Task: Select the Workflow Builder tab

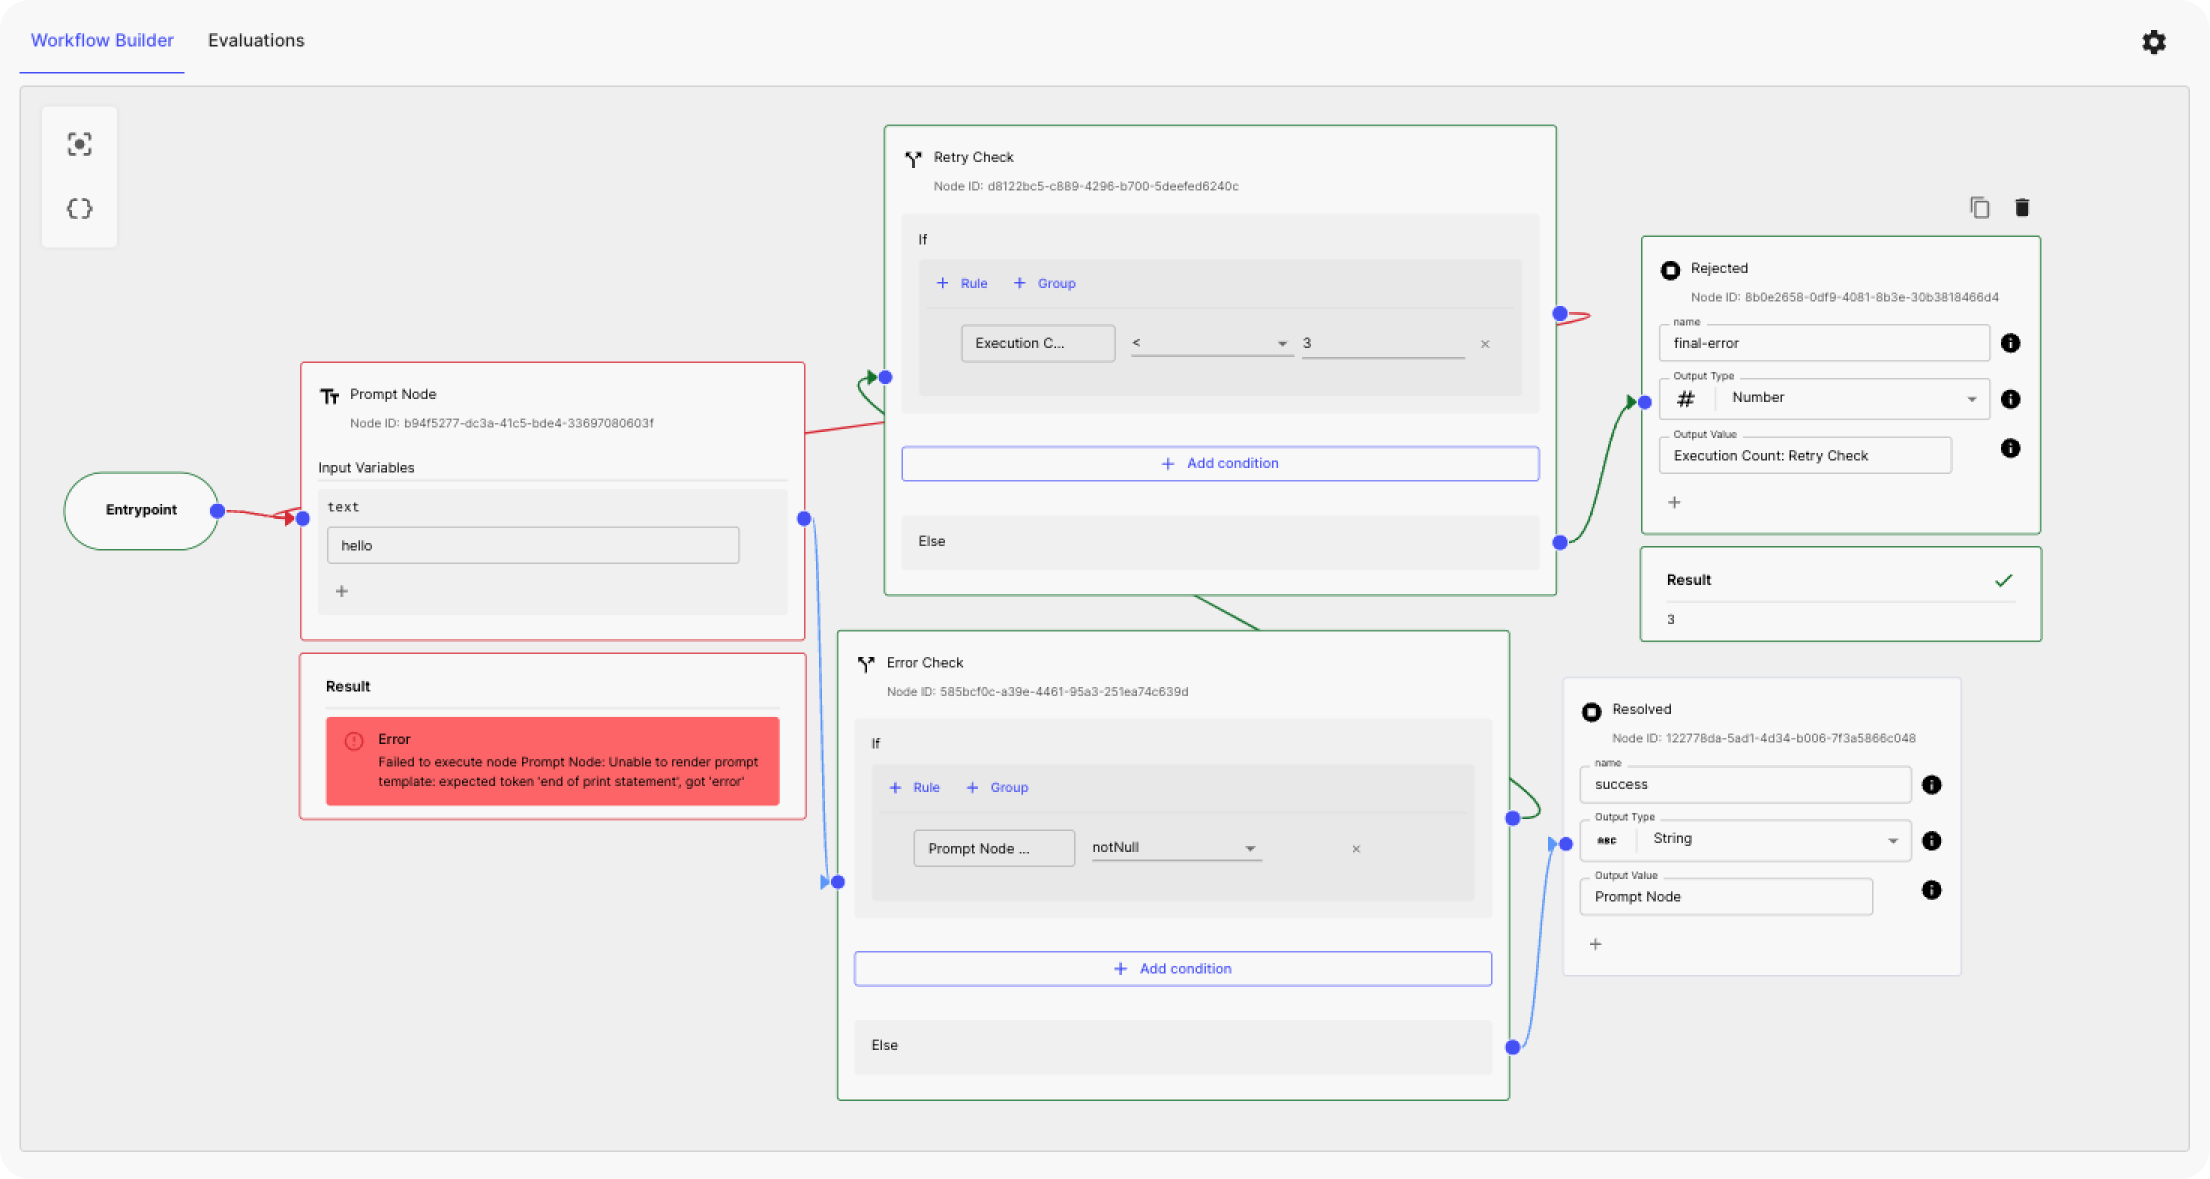Action: (x=102, y=40)
